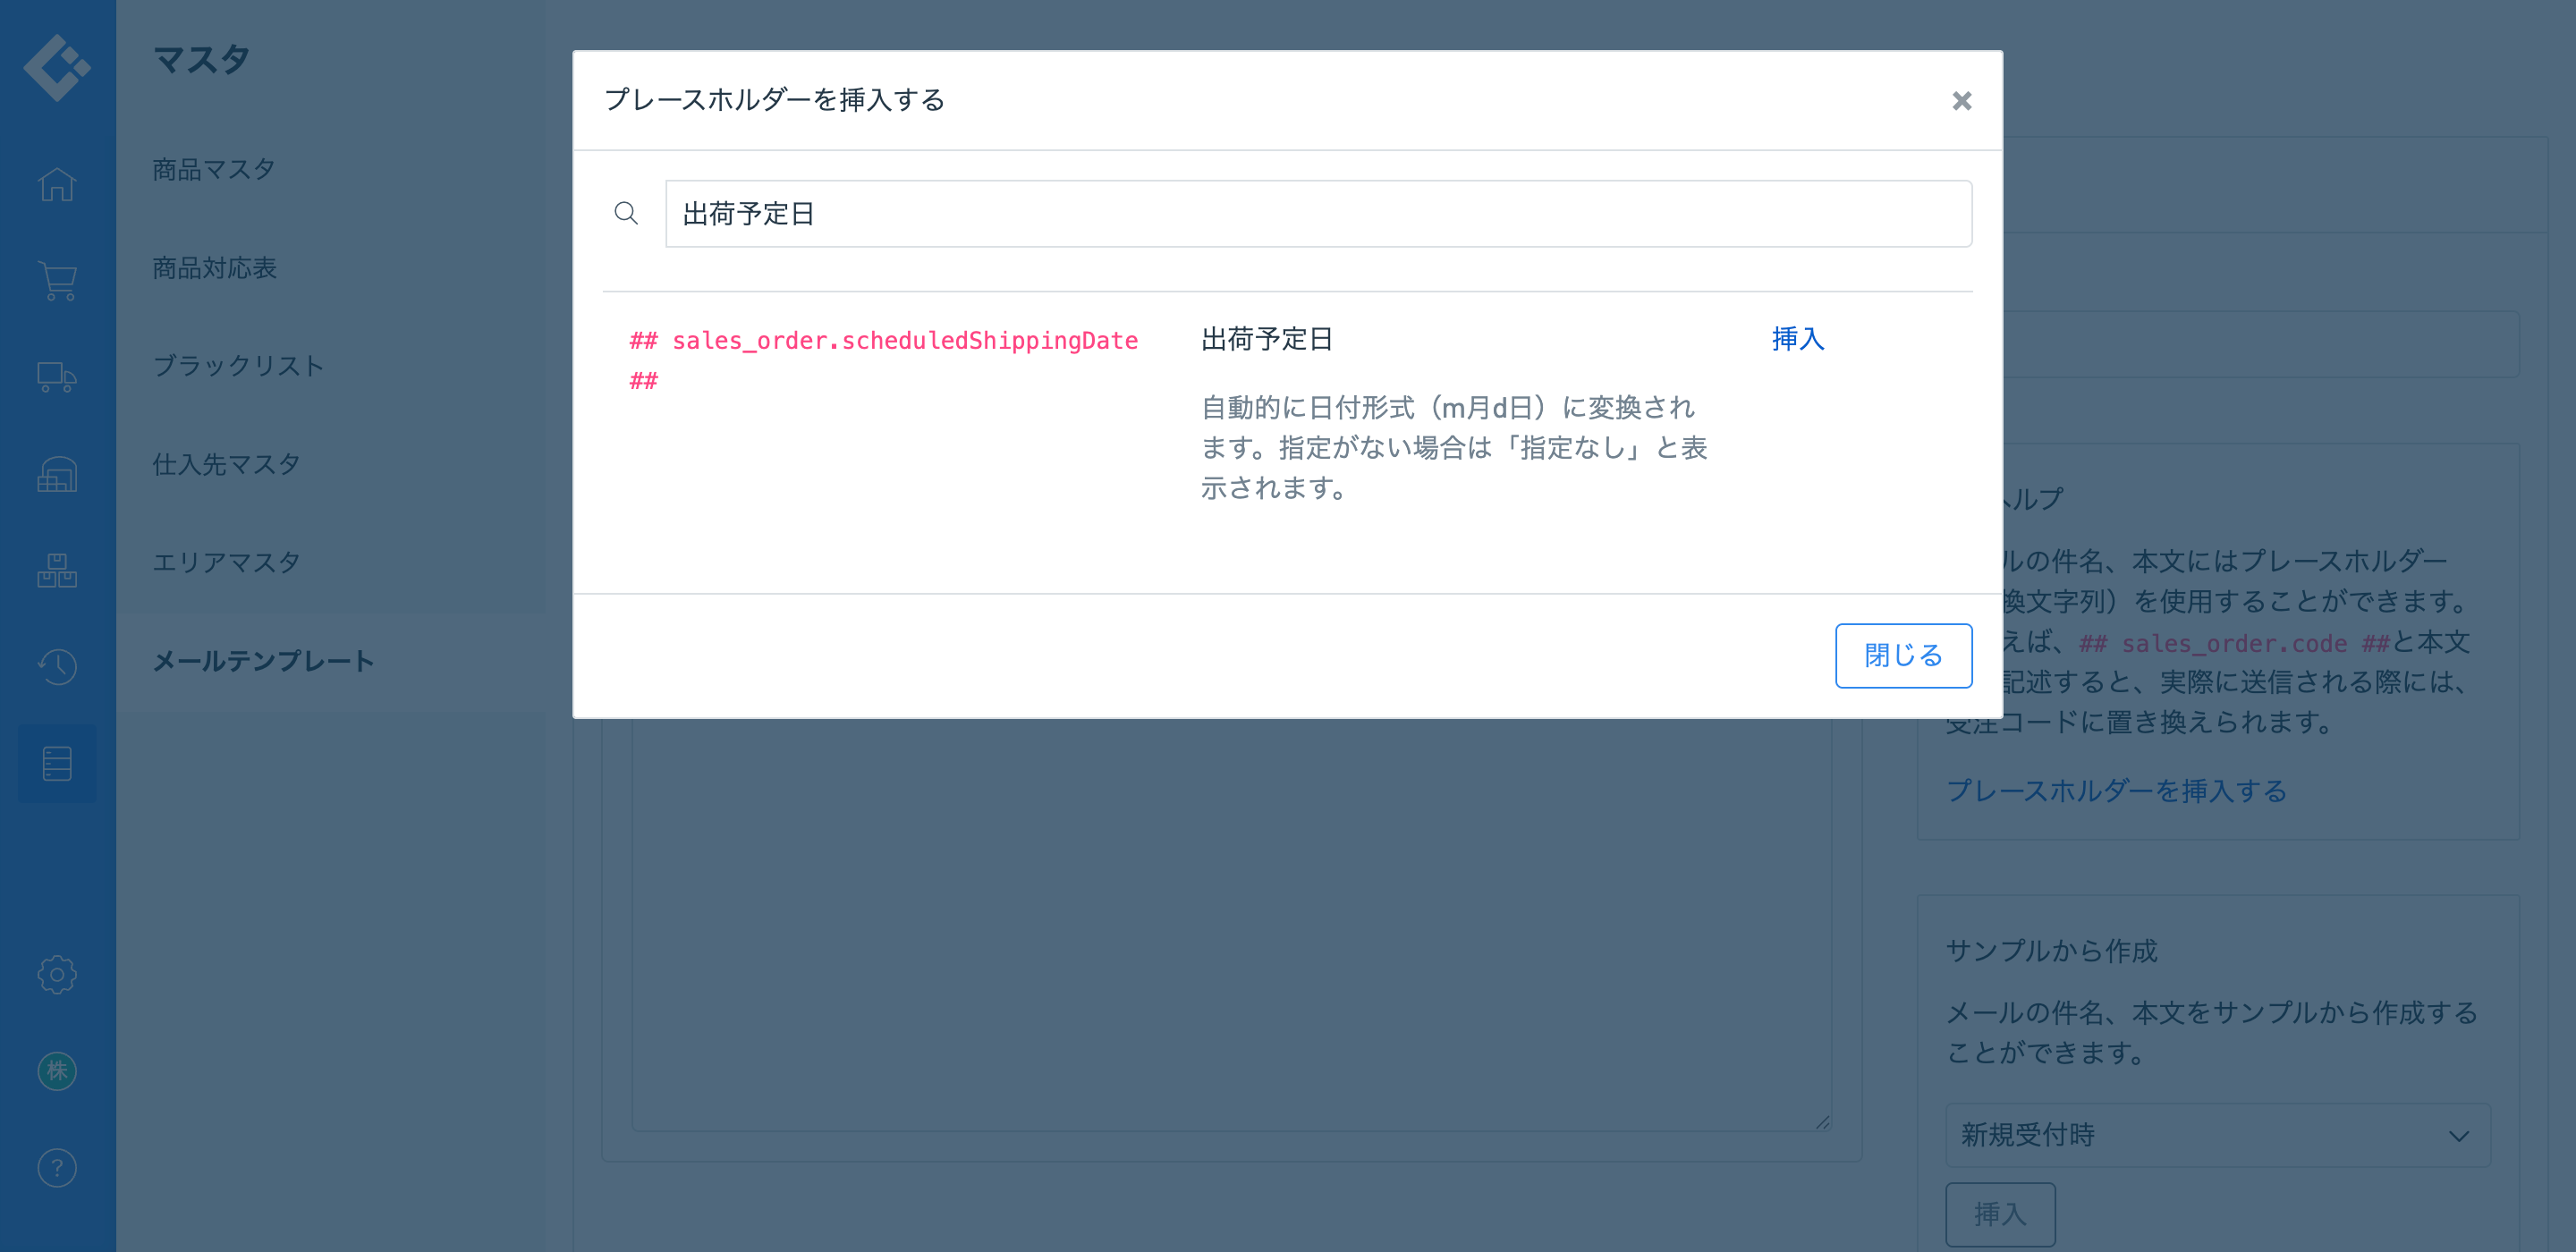Open the 新規受付時 sample dropdown
Image resolution: width=2576 pixels, height=1252 pixels.
point(2217,1135)
